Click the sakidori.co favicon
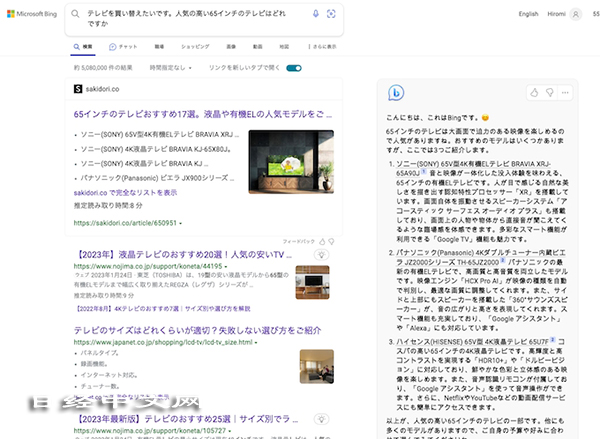 78,89
